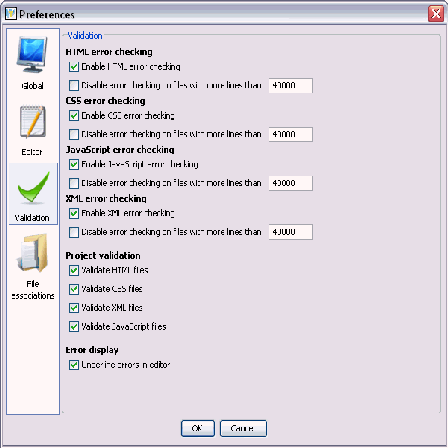Select the Validation green checkmark icon
The height and width of the screenshot is (448, 448).
coord(33,187)
